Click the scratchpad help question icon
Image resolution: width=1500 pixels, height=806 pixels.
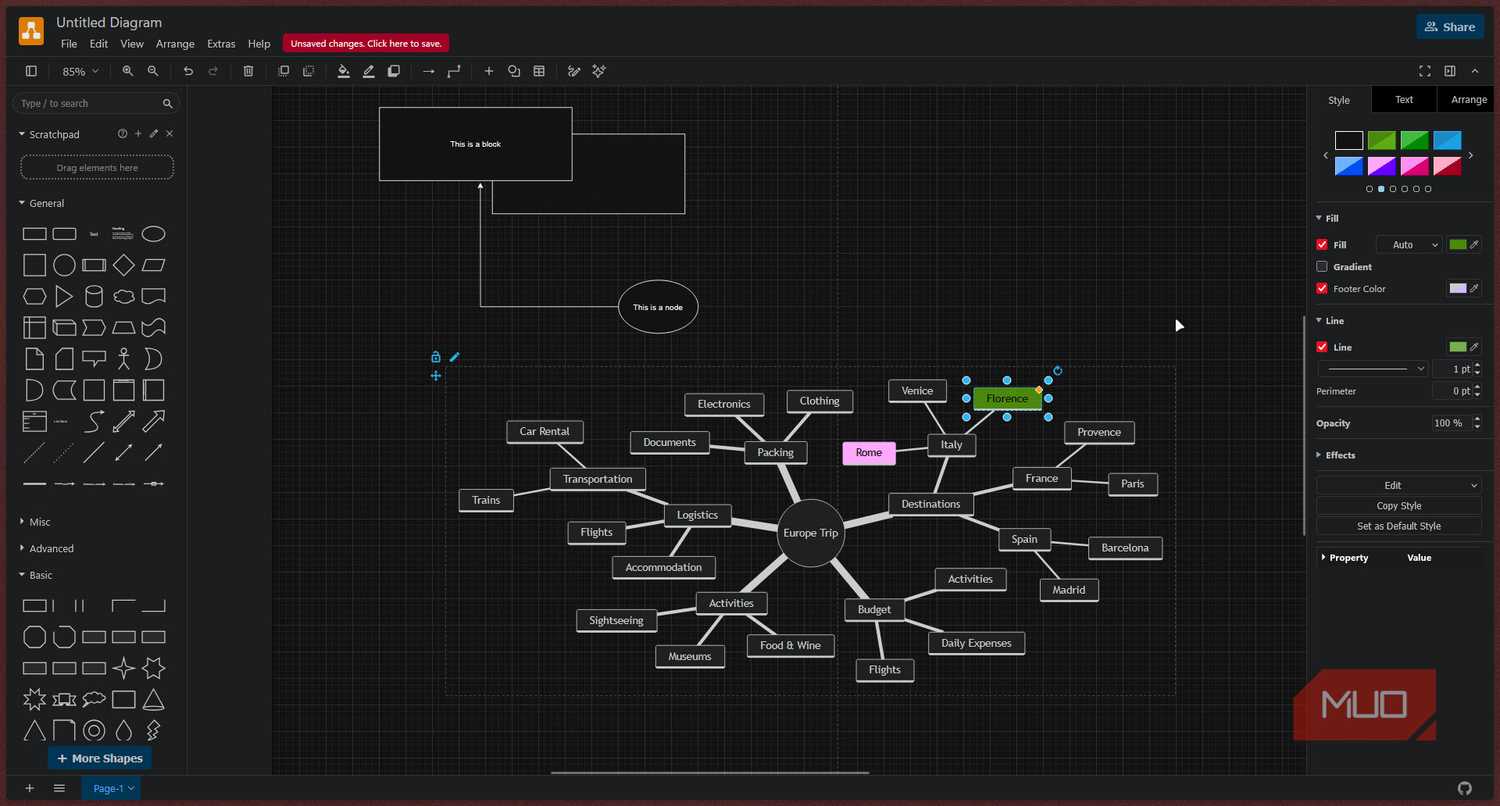(x=123, y=134)
